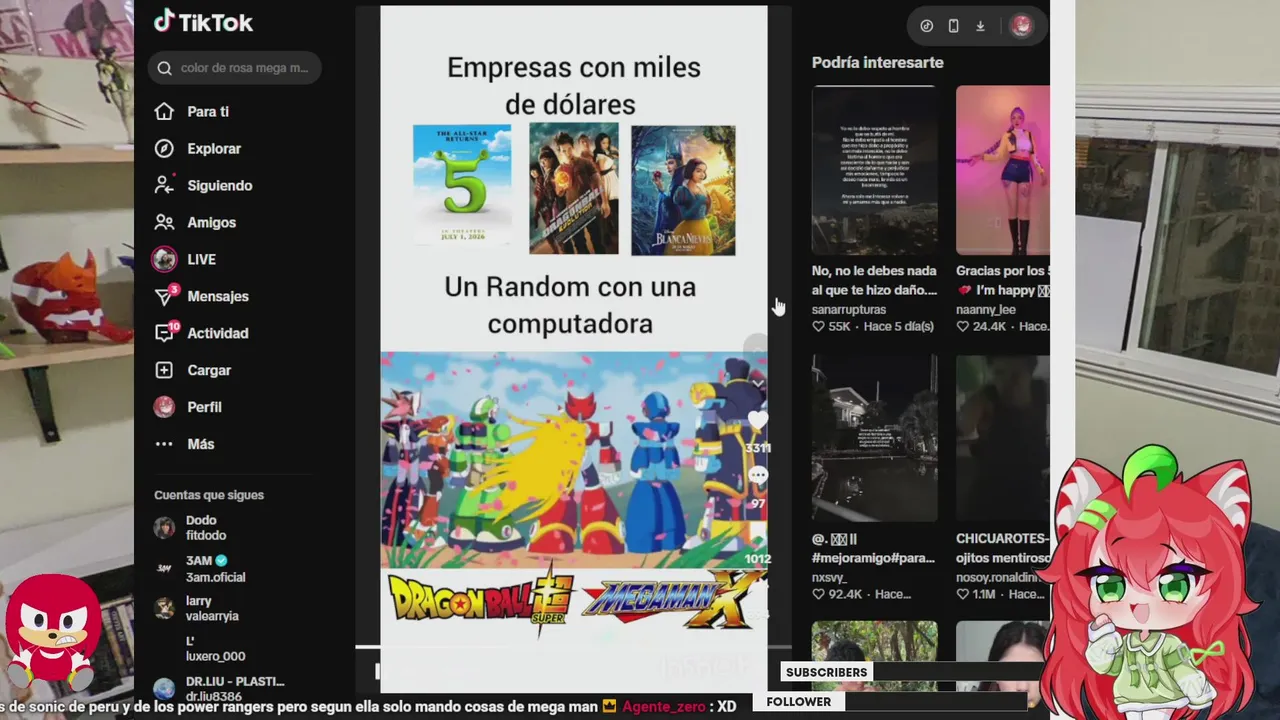Click the SUBSCRIBERS overlay label

[x=826, y=672]
